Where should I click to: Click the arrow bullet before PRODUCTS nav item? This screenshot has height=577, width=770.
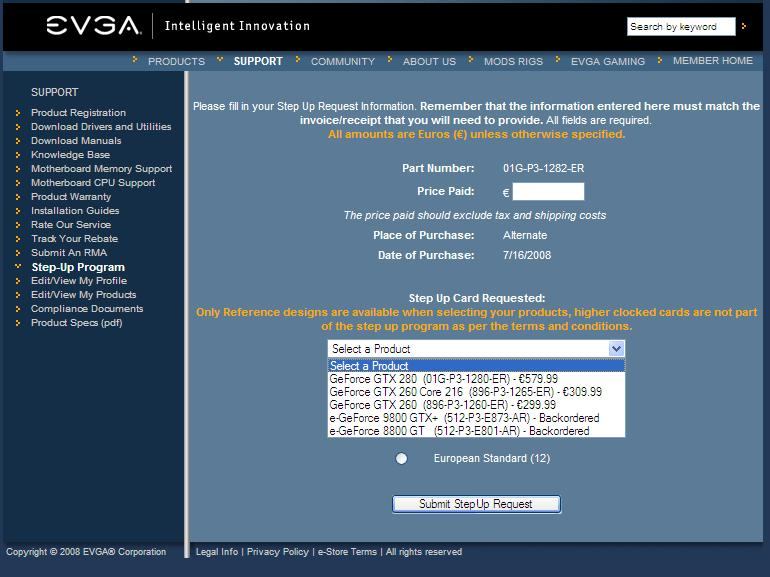pyautogui.click(x=135, y=59)
